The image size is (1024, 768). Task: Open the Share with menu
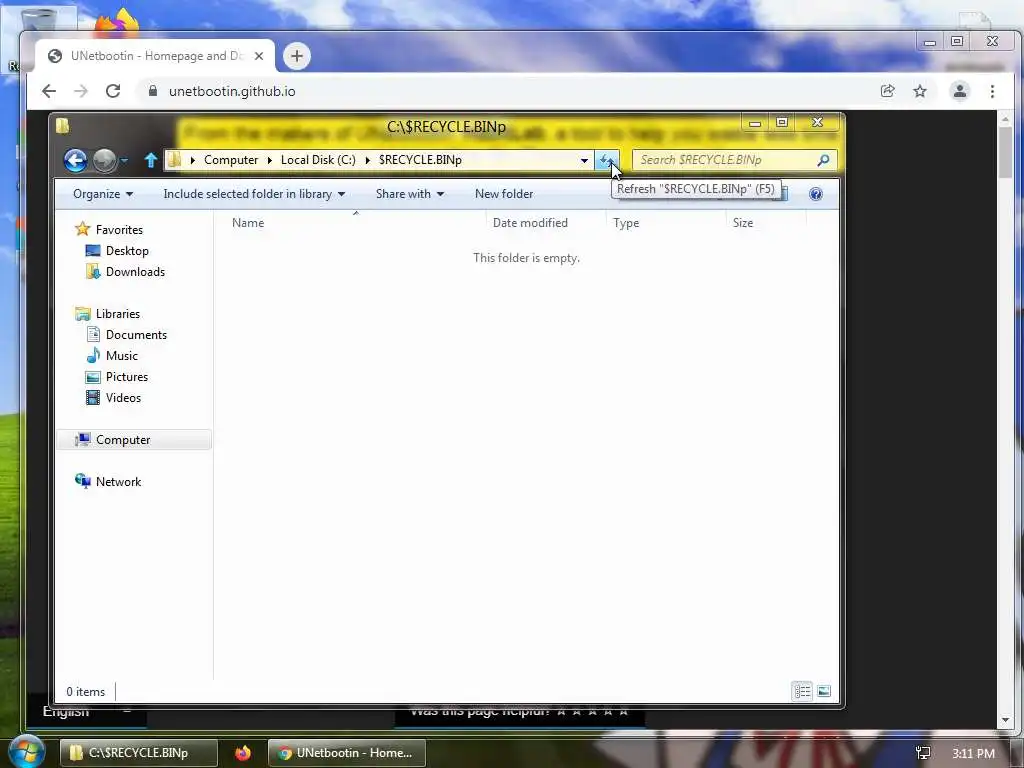click(x=409, y=194)
